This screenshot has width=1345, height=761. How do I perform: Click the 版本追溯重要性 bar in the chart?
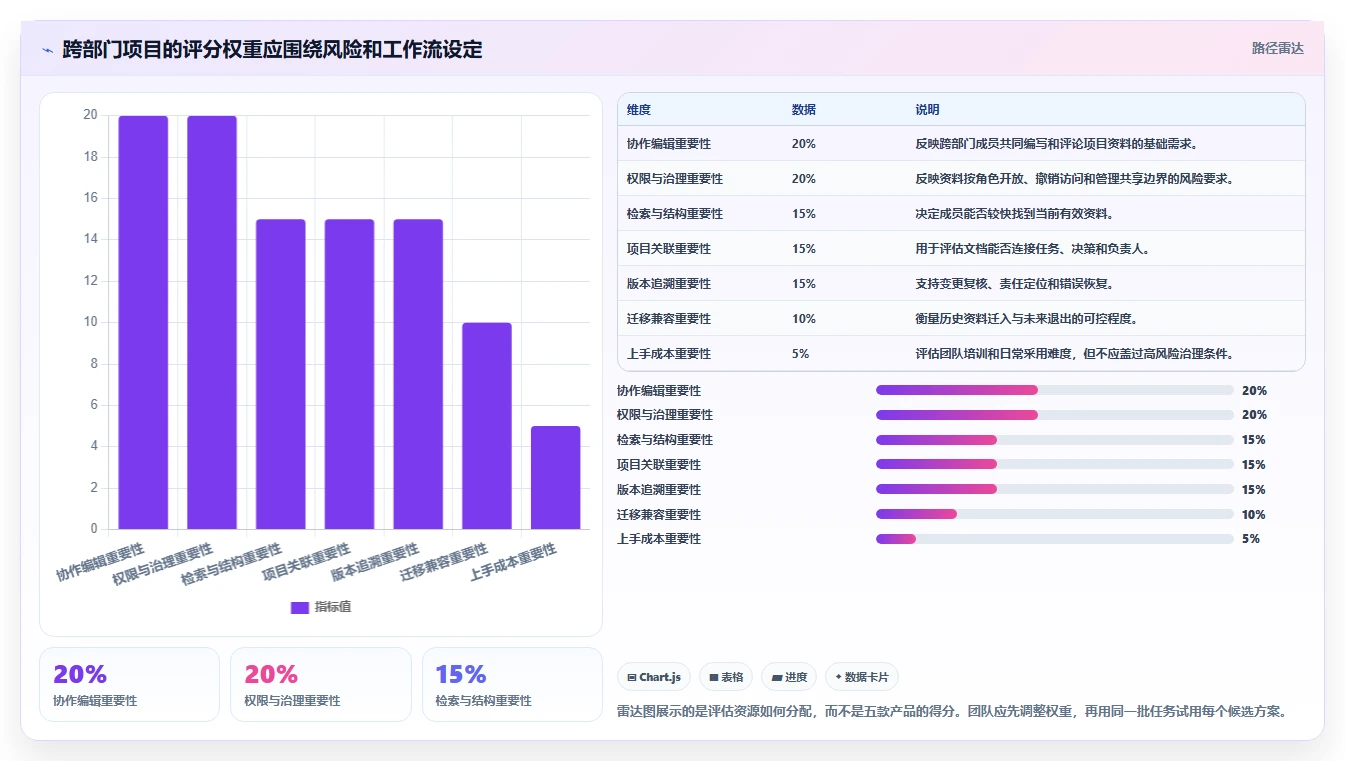(x=418, y=374)
